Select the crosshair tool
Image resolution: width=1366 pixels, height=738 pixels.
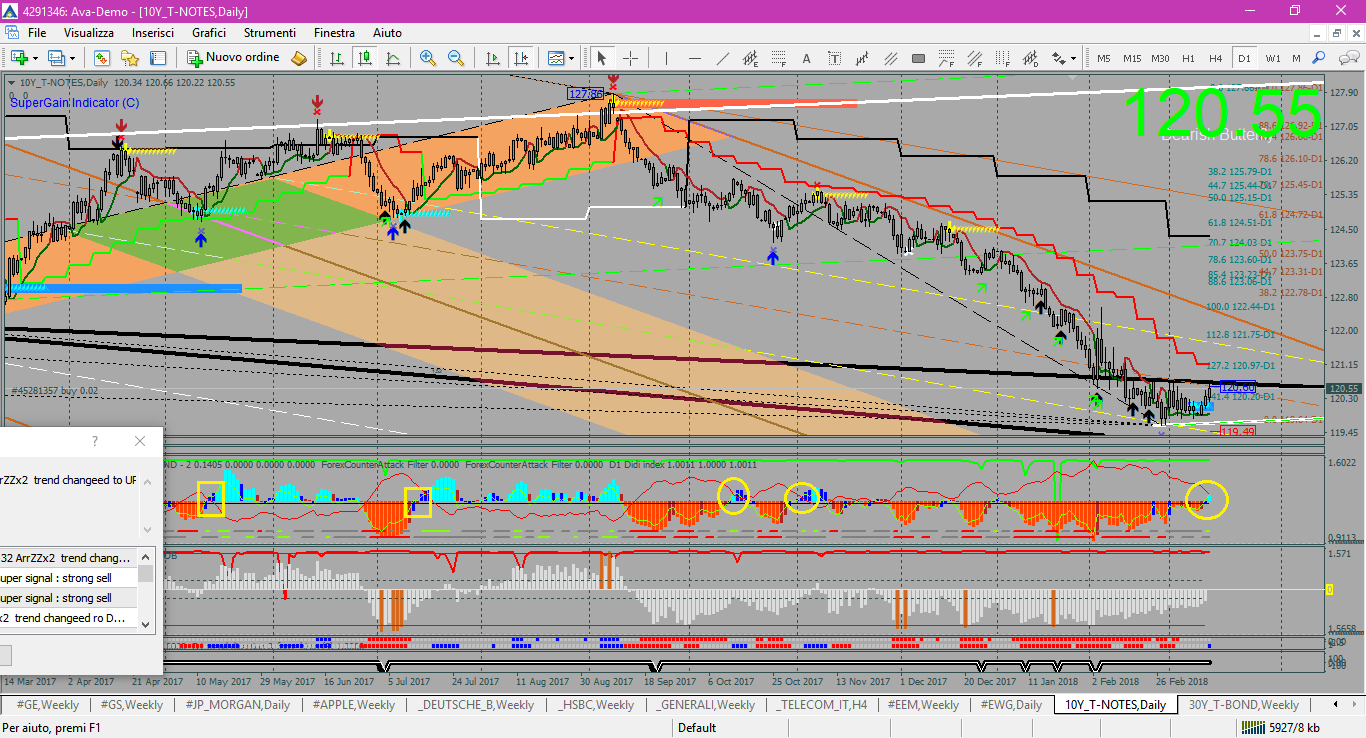tap(631, 58)
